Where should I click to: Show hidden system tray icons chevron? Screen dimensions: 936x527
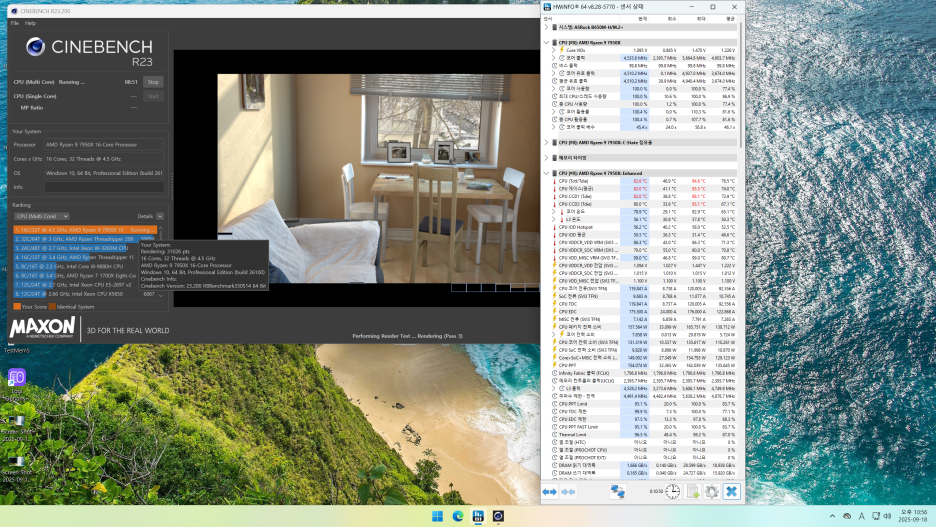click(x=832, y=516)
